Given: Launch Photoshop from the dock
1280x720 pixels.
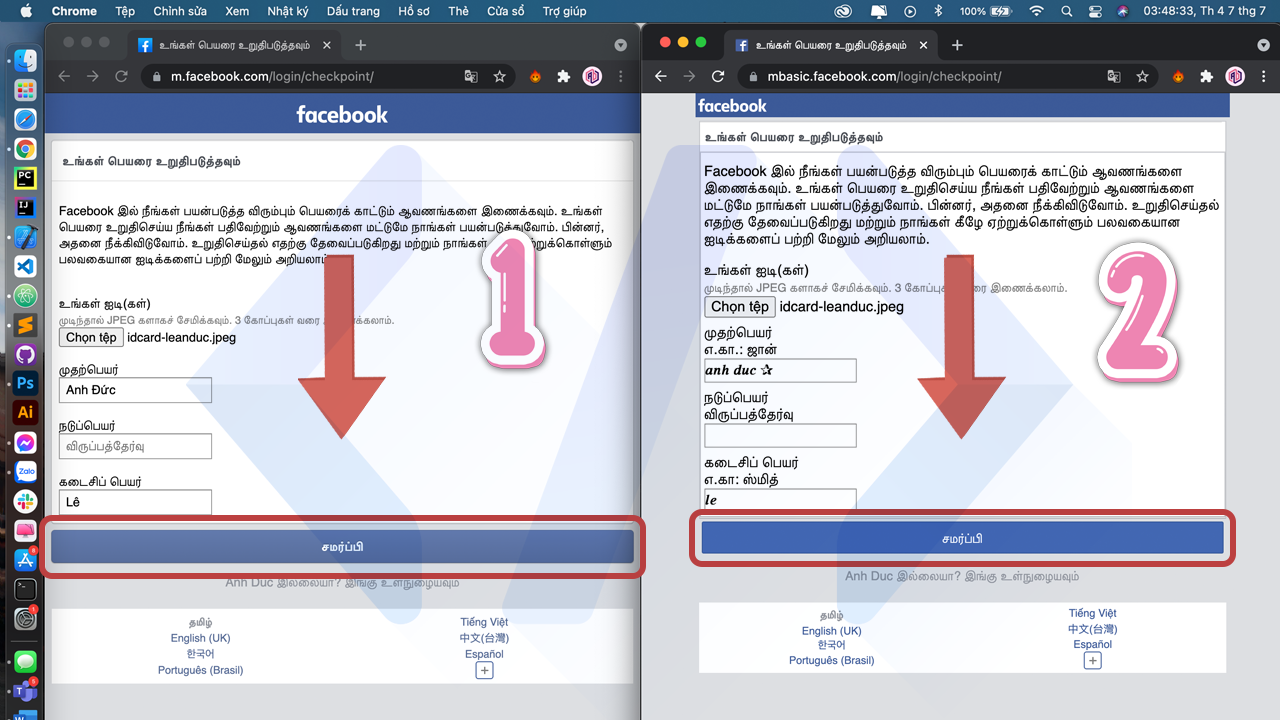Looking at the screenshot, I should point(26,384).
